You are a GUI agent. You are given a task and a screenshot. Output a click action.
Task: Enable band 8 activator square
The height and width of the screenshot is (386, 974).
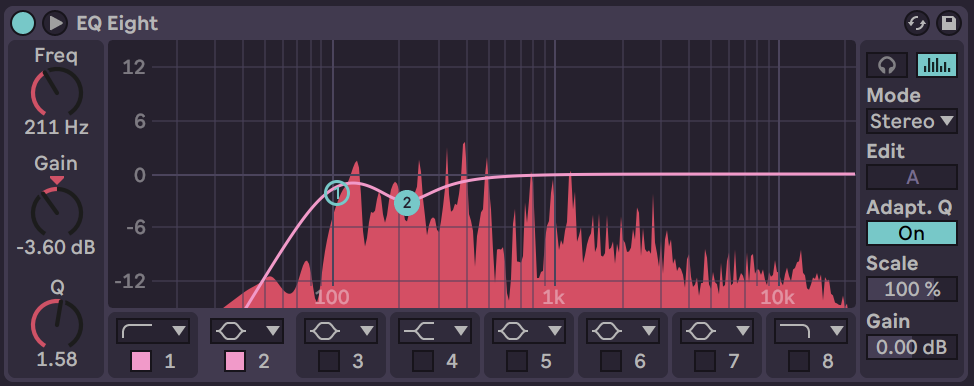[799, 361]
